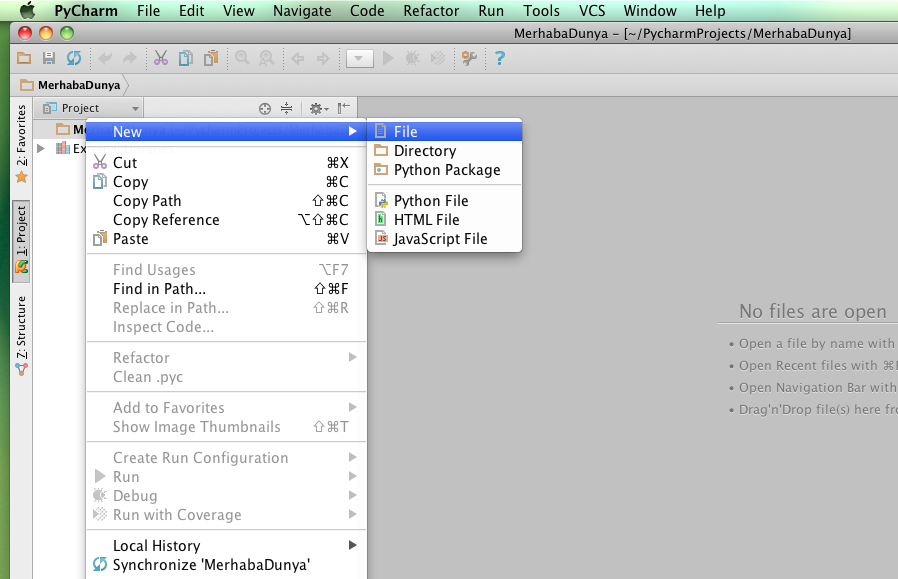
Task: Select Copy Reference from the context menu
Action: pyautogui.click(x=226, y=220)
